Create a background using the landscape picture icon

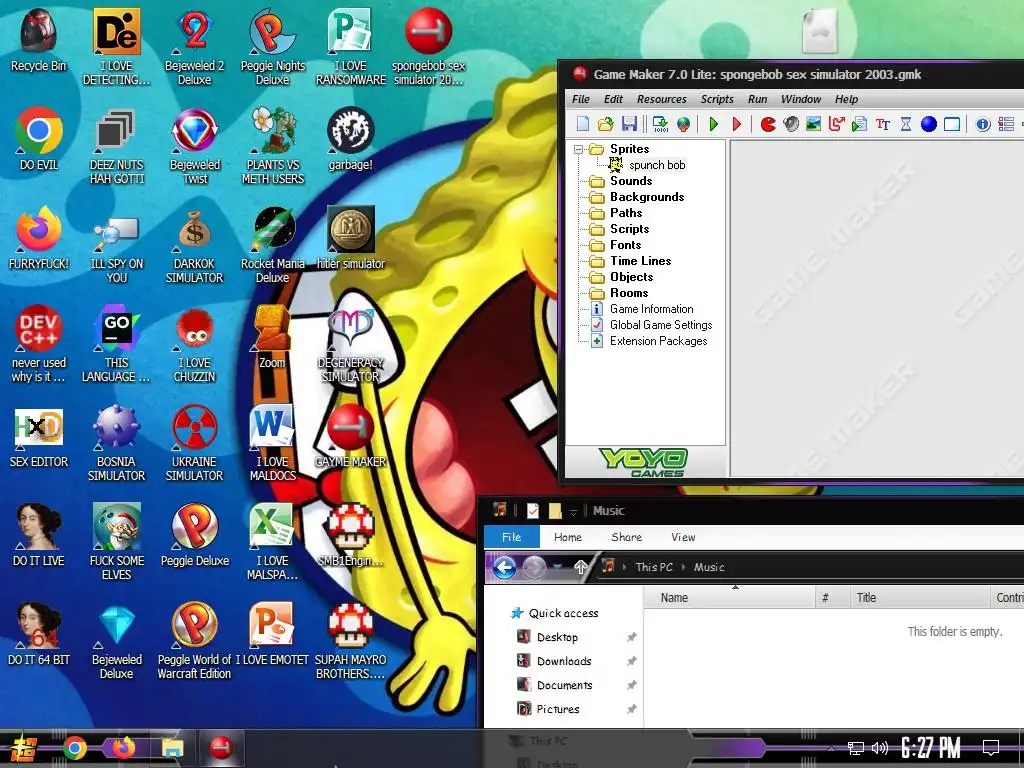pos(813,123)
